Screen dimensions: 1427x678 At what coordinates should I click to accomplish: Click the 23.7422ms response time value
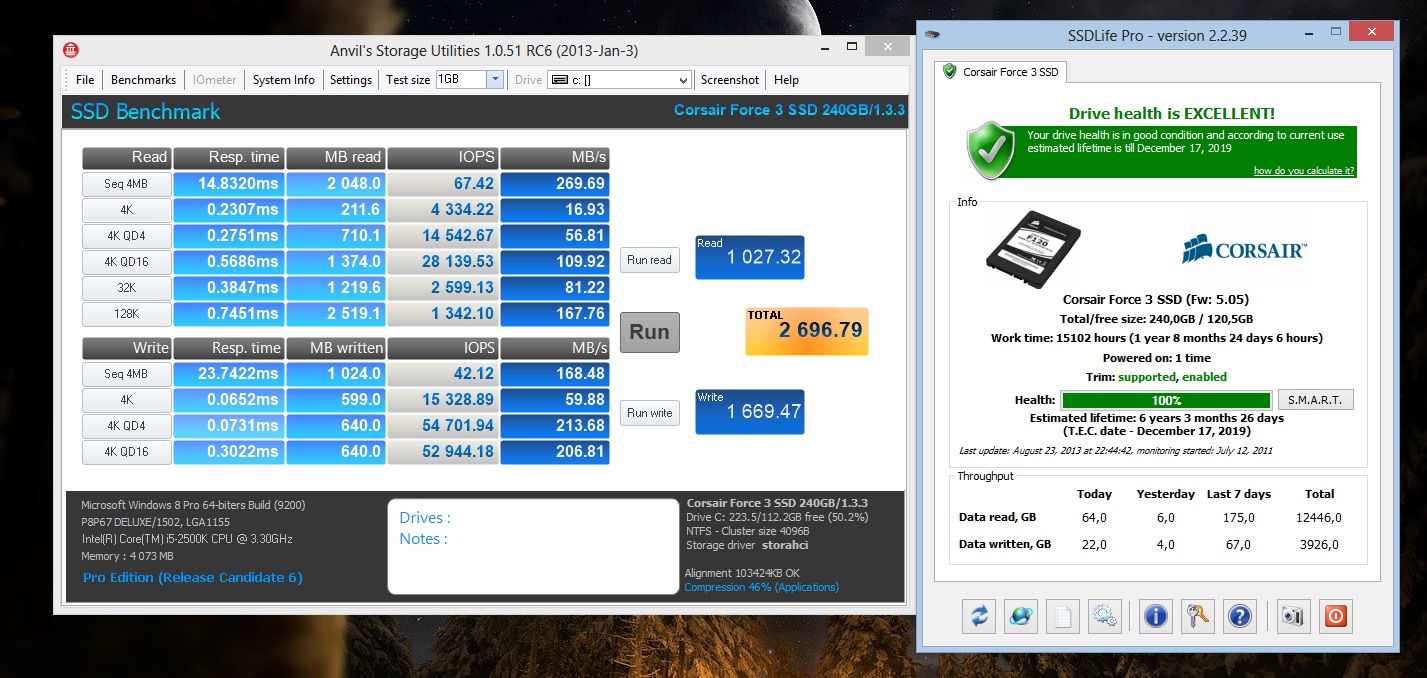(x=228, y=374)
